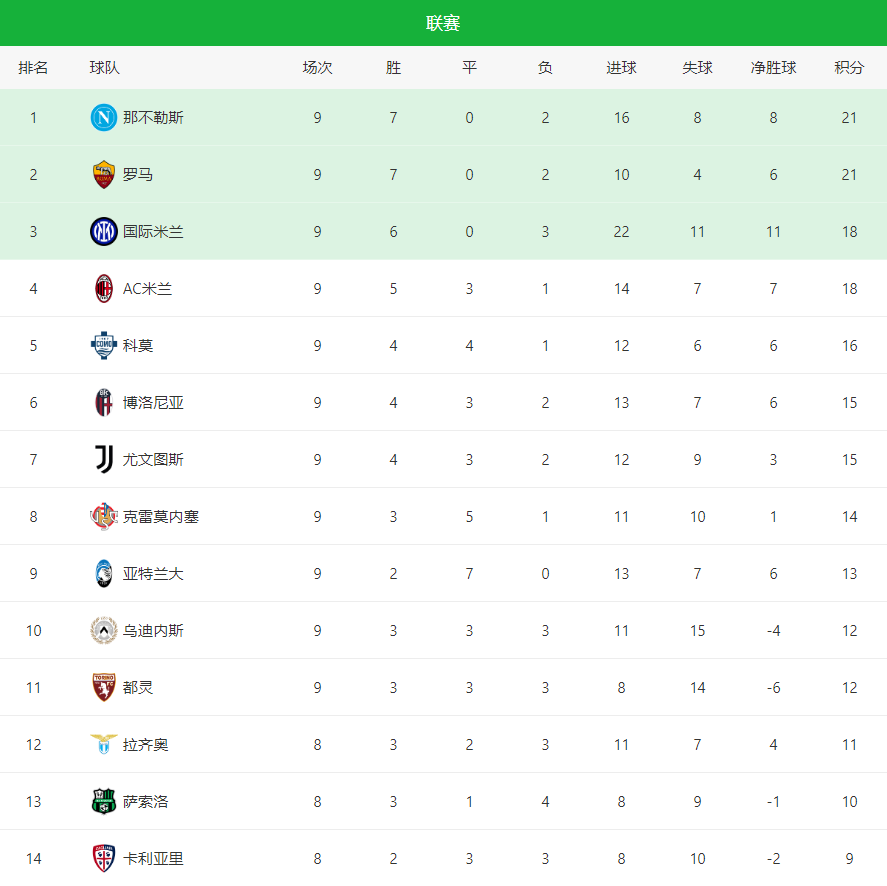Select the 联赛 tab header
The height and width of the screenshot is (886, 887).
(x=443, y=23)
